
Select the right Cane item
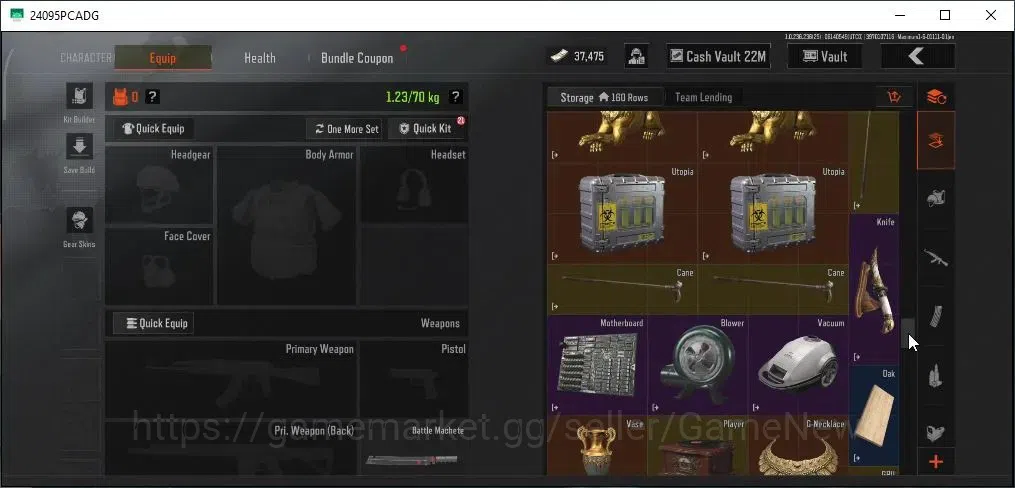point(773,289)
